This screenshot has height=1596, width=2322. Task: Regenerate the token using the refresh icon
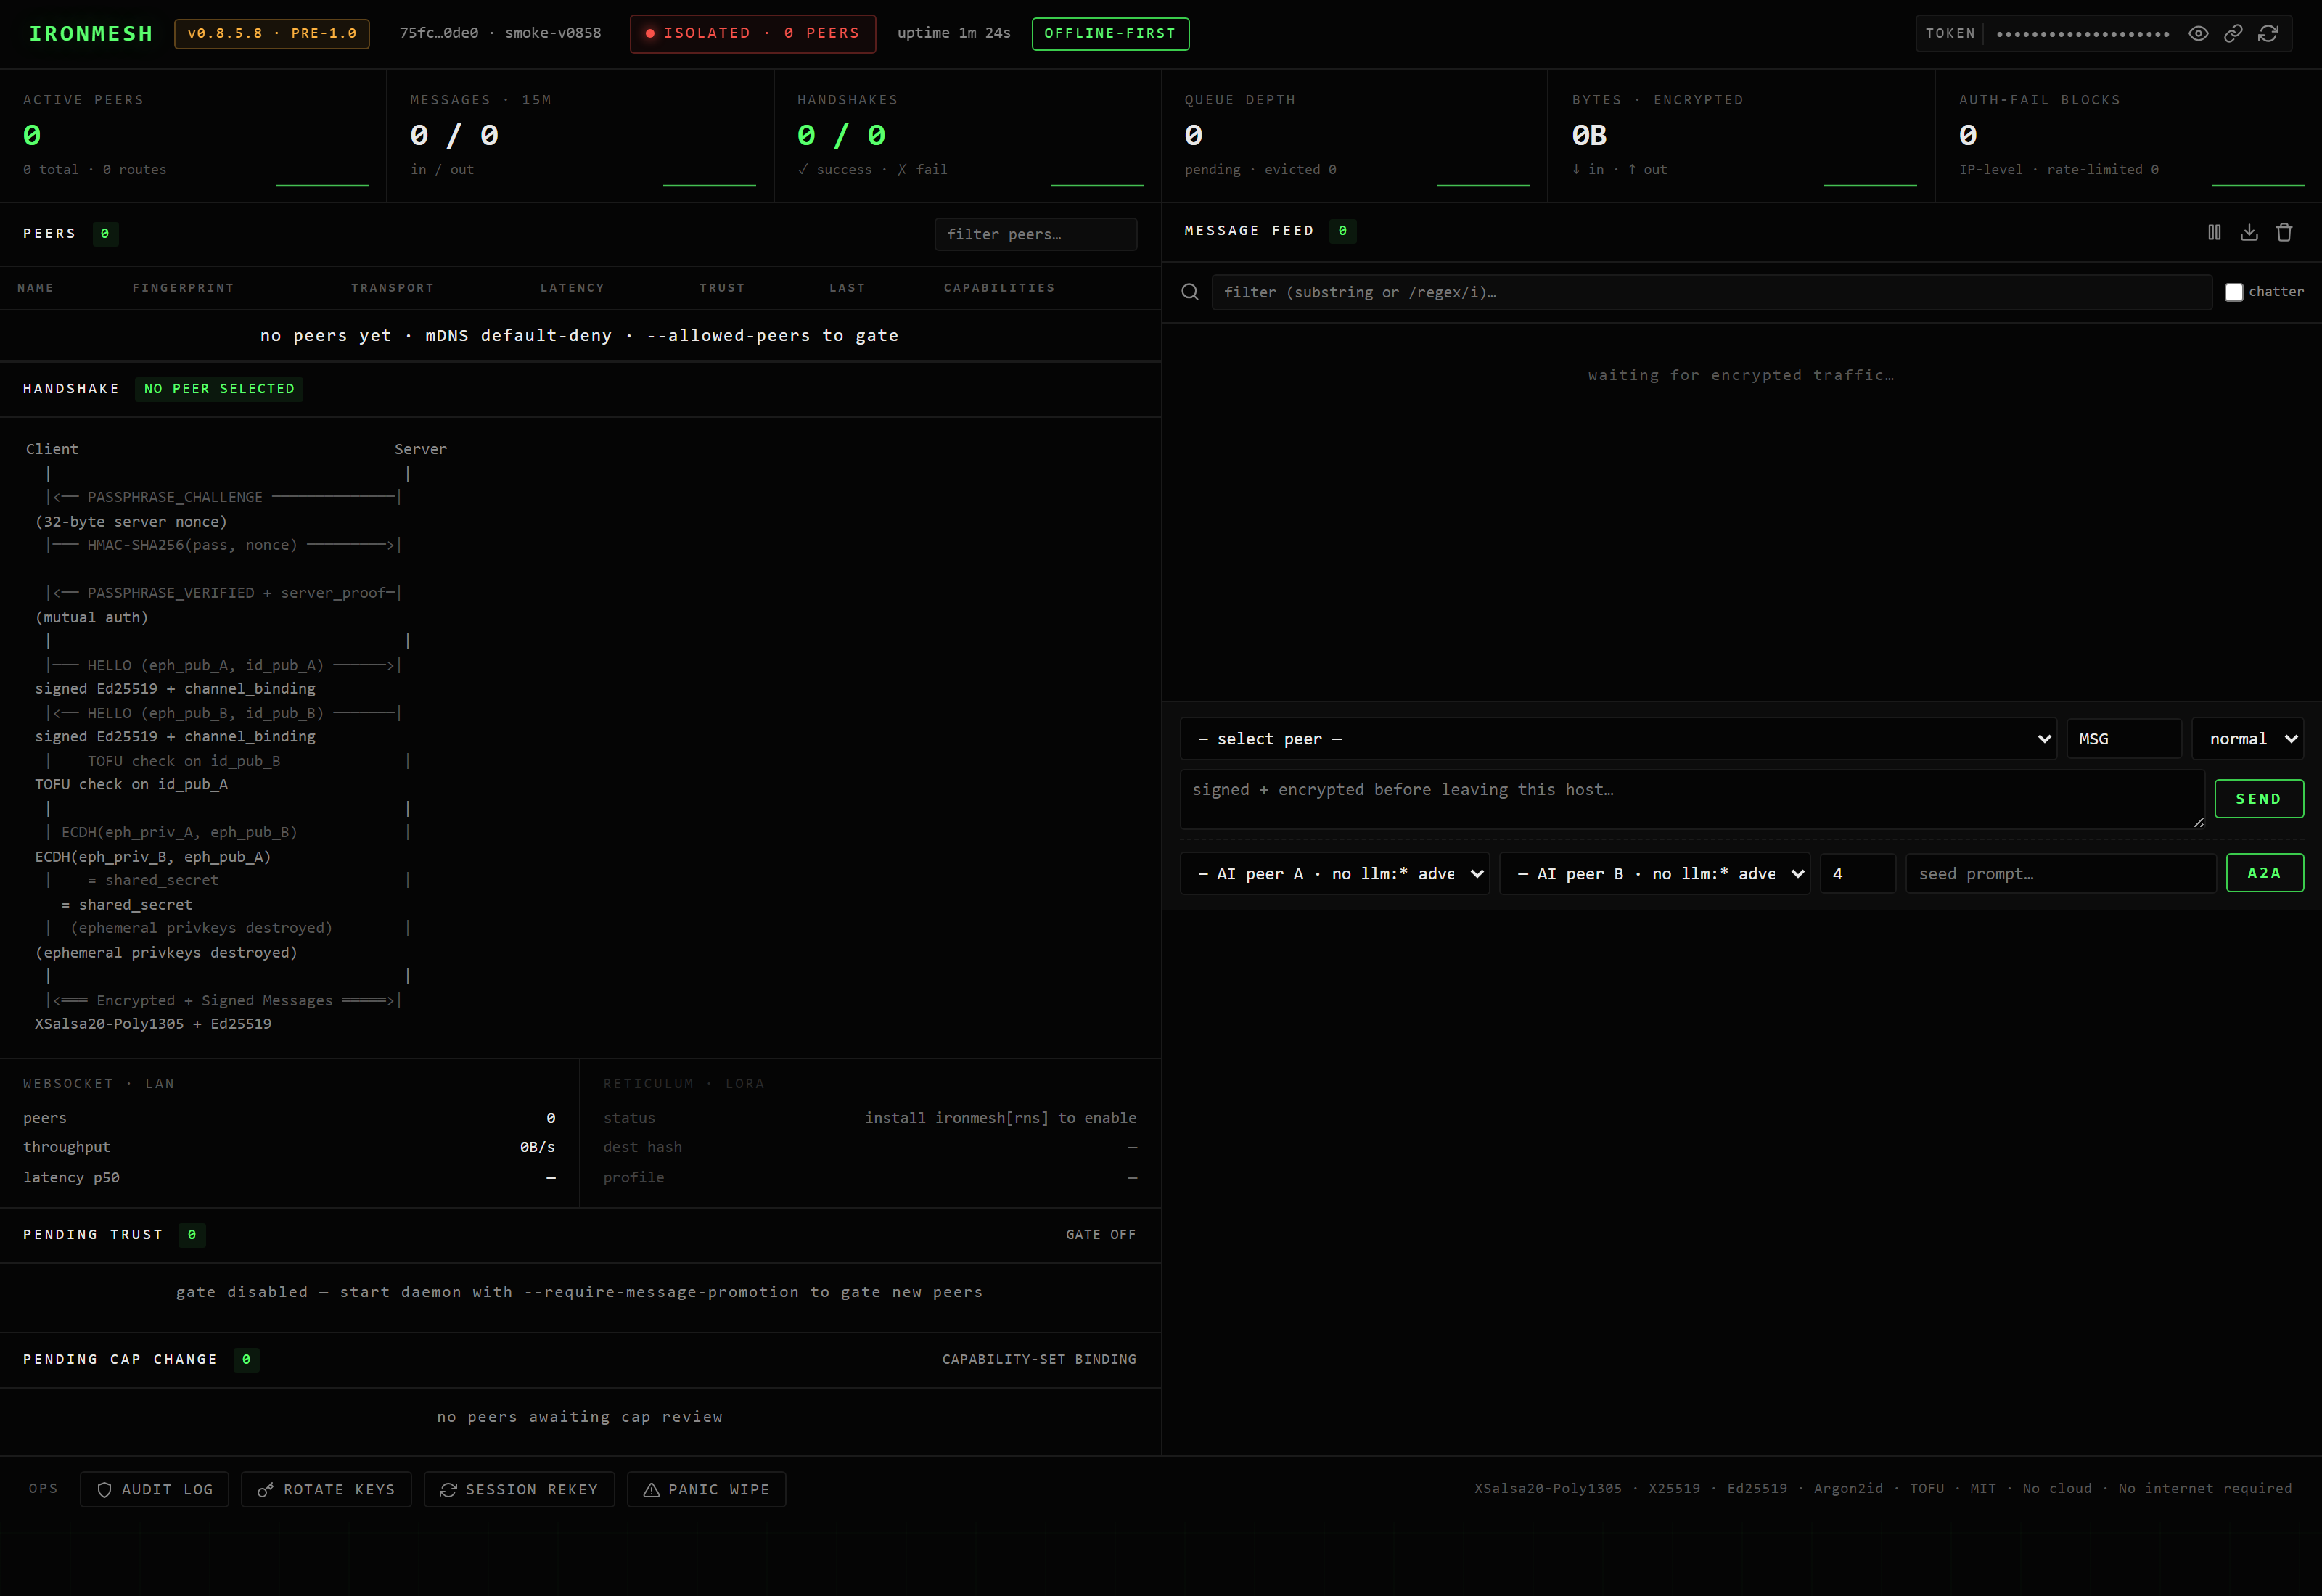pos(2268,33)
